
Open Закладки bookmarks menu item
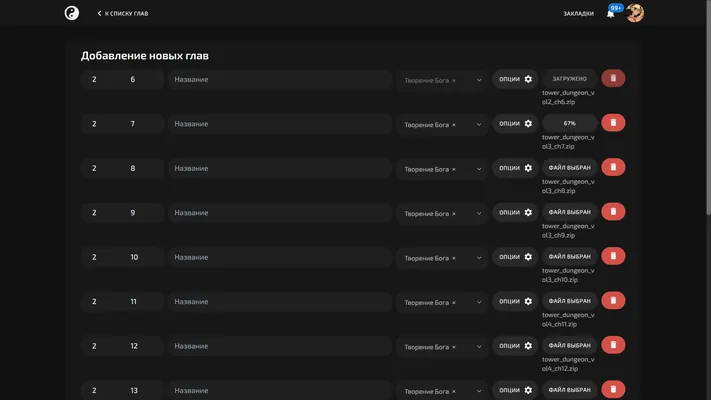click(x=579, y=14)
